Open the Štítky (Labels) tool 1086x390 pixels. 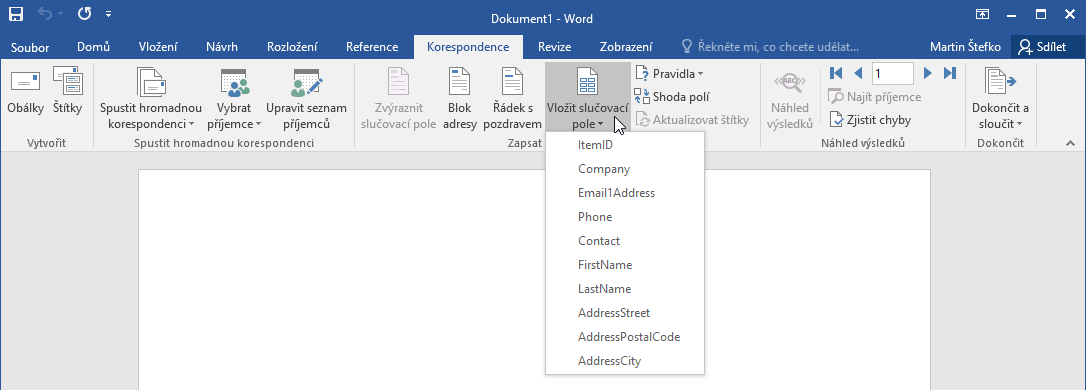coord(67,91)
